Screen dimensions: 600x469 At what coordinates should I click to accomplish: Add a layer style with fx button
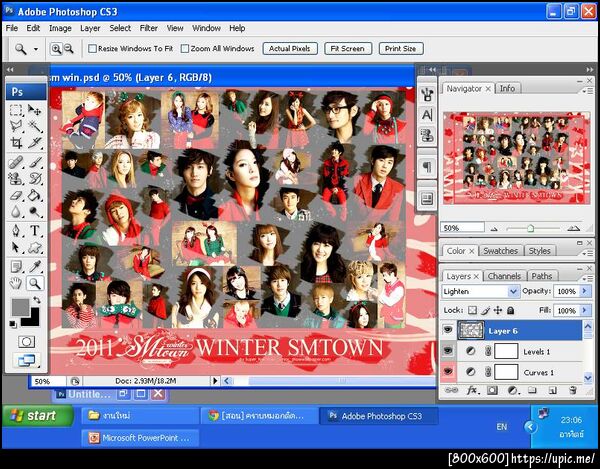[472, 390]
